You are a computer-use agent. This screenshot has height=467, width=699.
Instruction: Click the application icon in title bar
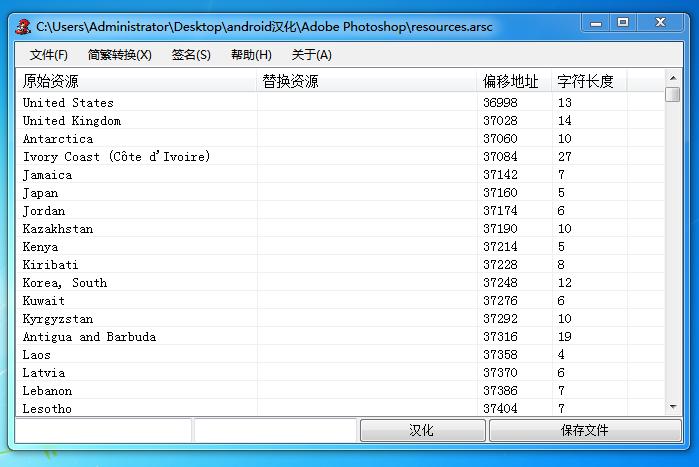pos(23,27)
